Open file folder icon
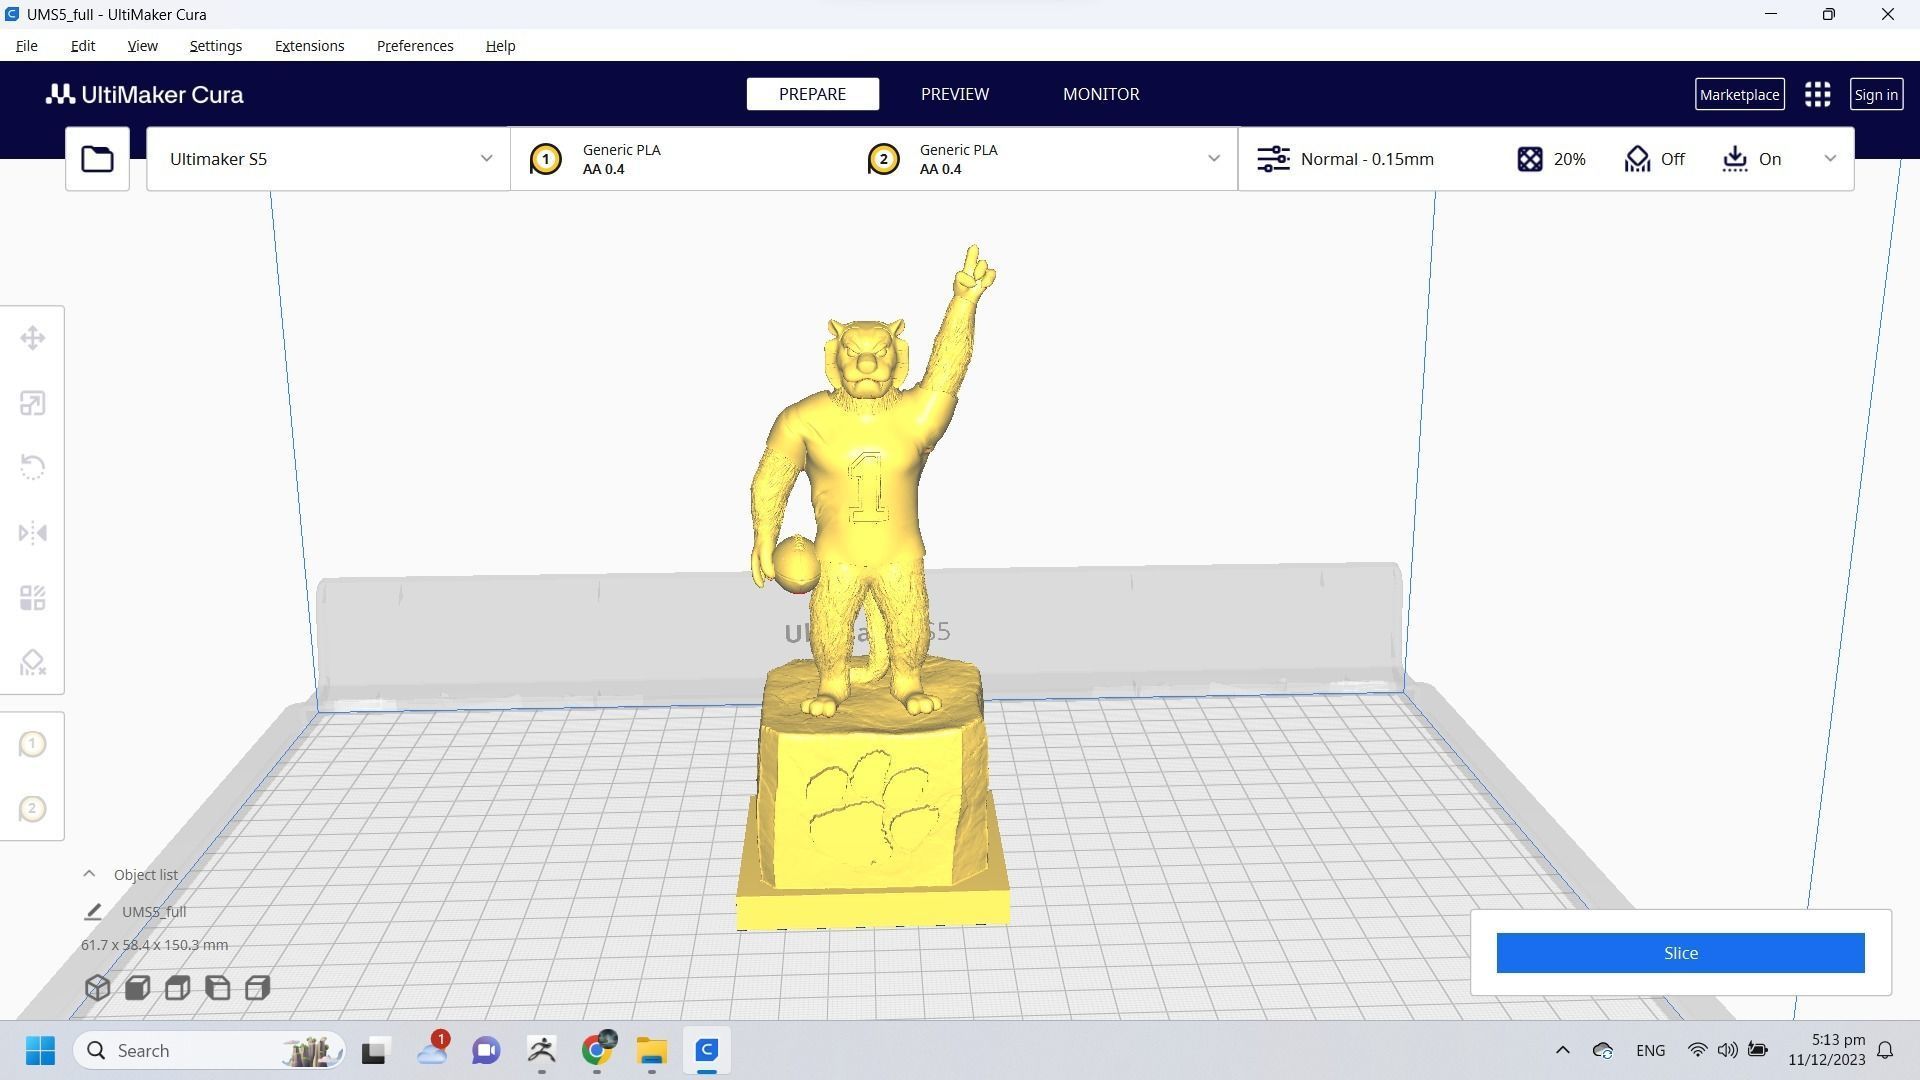The width and height of the screenshot is (1920, 1080). click(x=97, y=159)
